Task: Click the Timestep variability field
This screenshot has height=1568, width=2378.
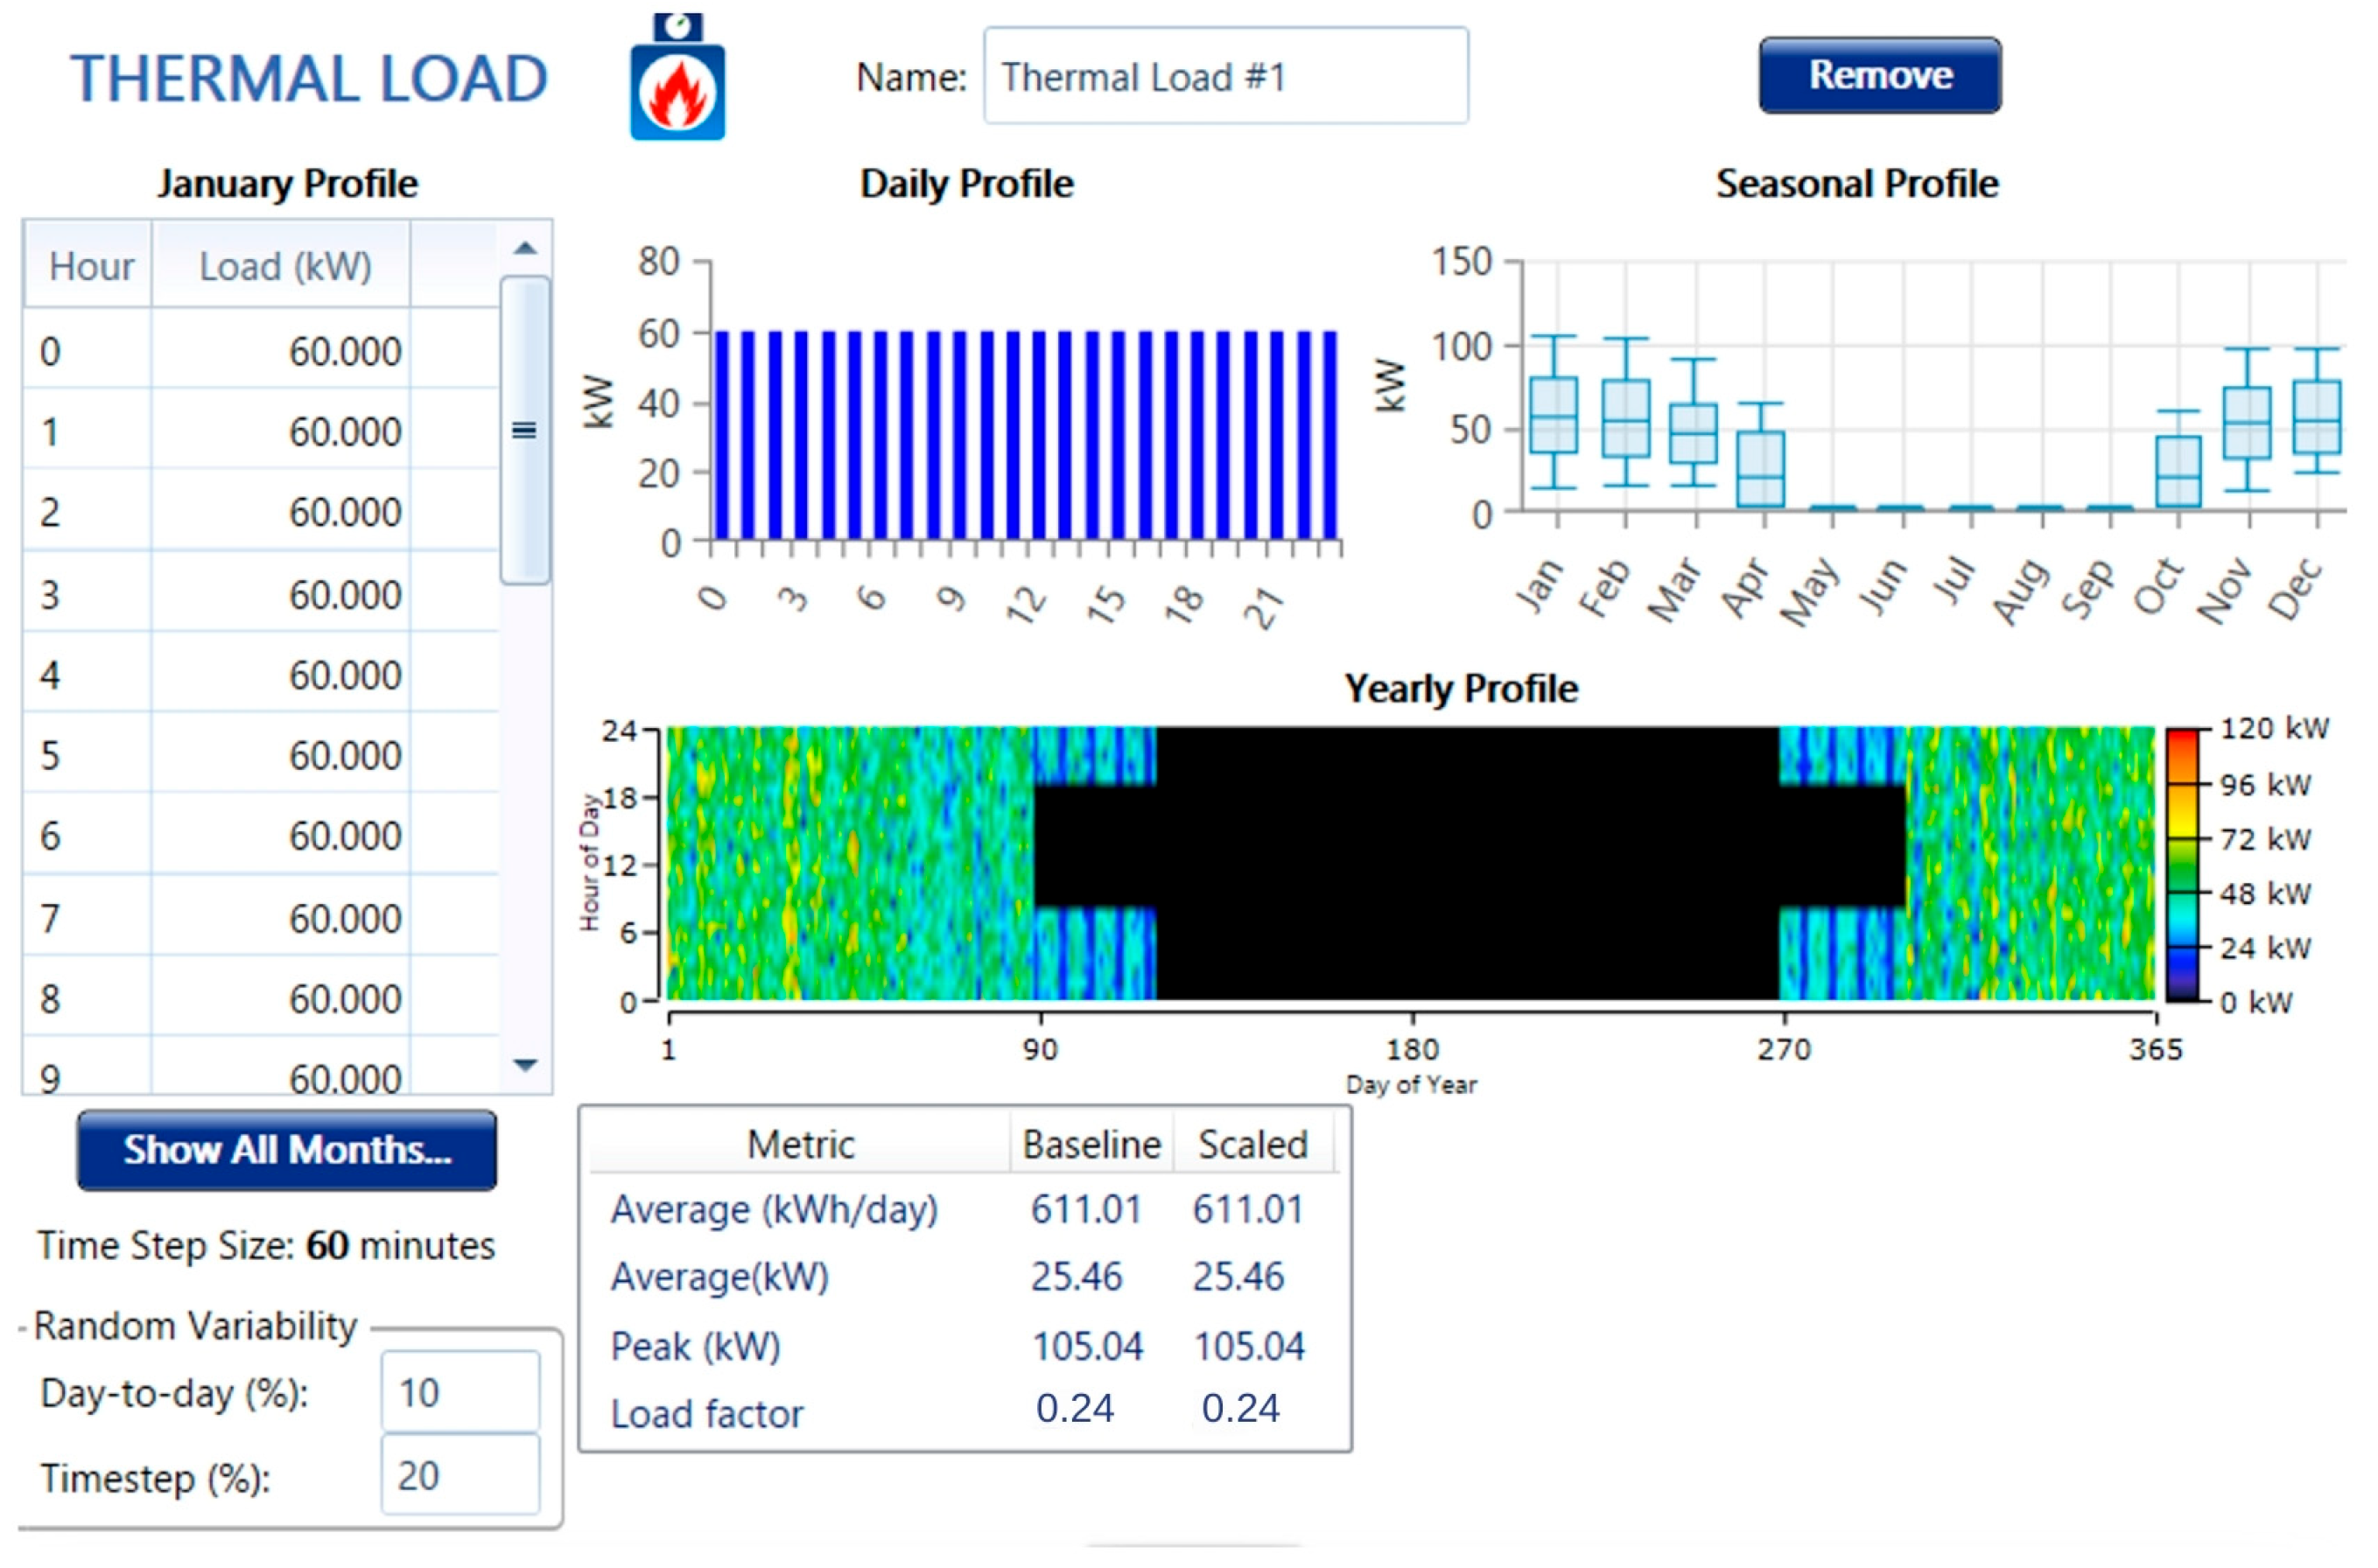Action: tap(460, 1475)
